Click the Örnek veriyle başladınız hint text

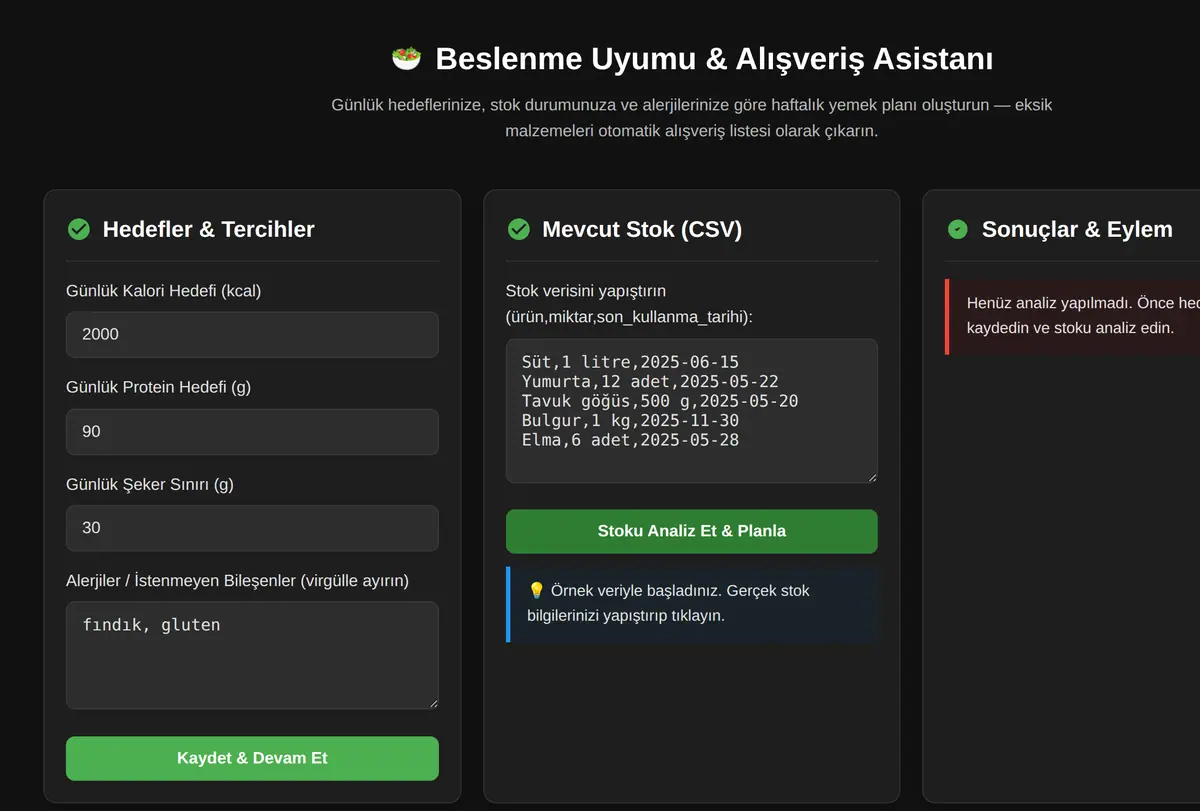coord(668,603)
